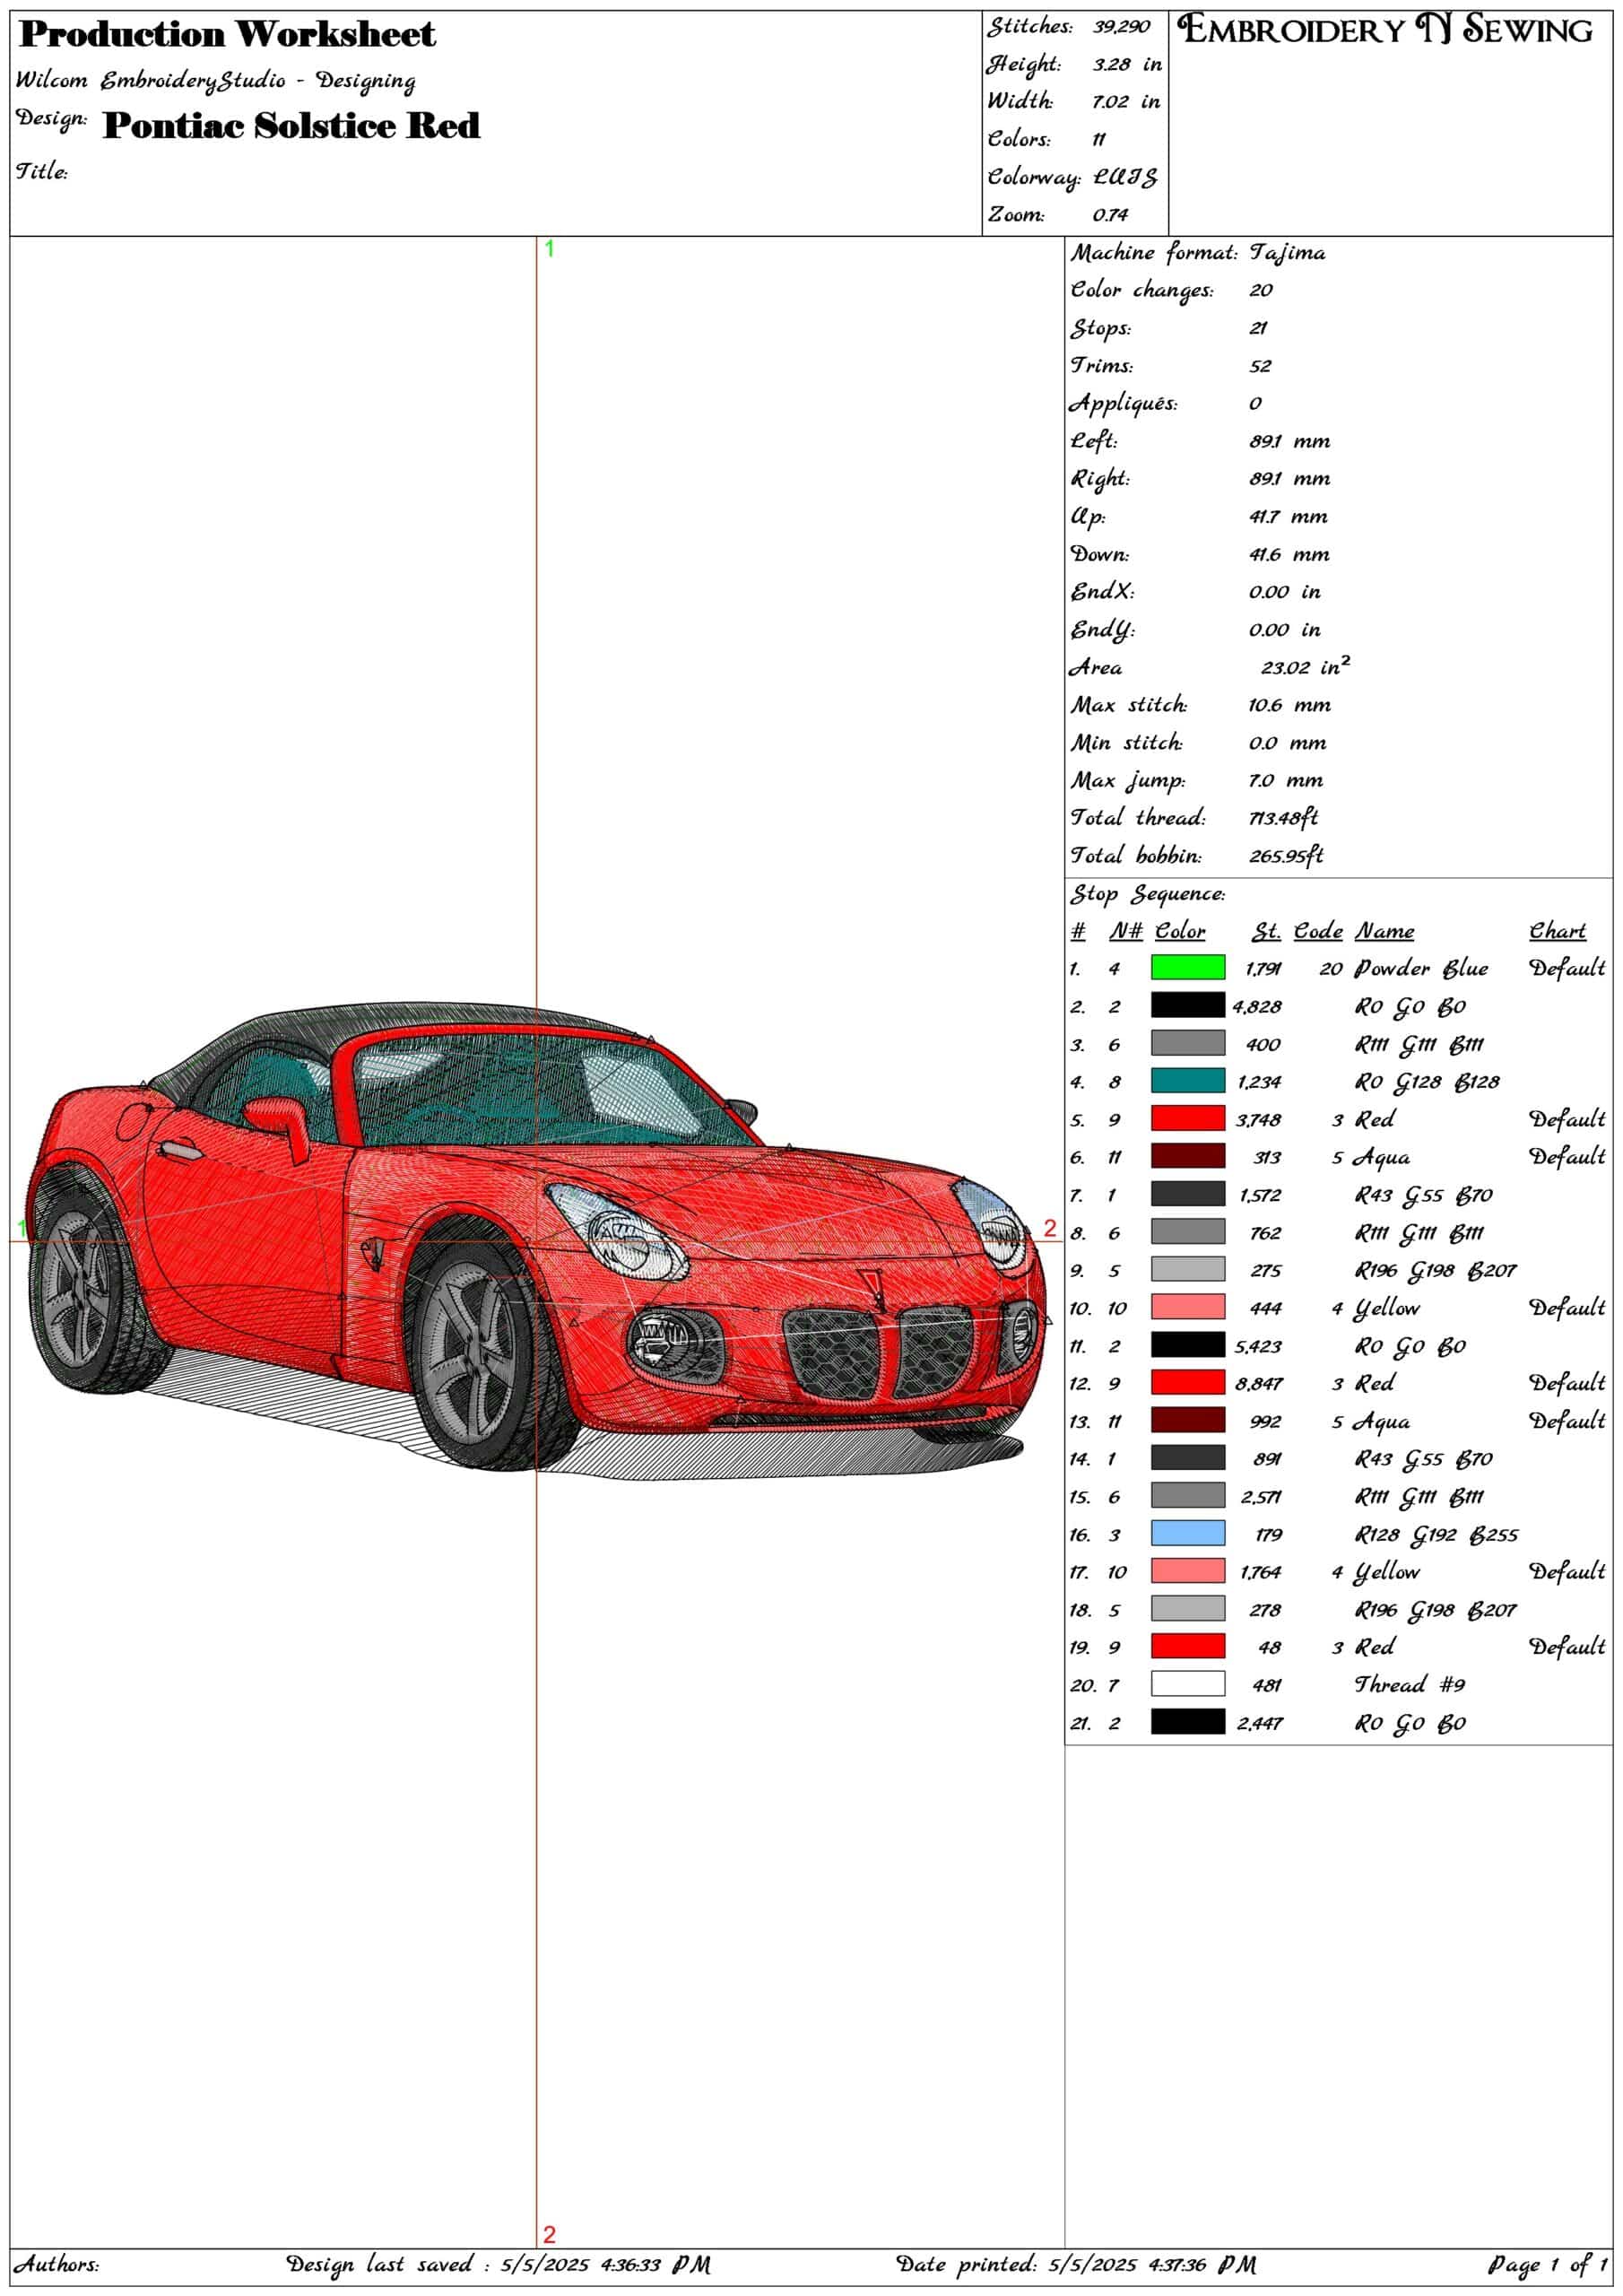Select total thread value '713.48ft'
The image size is (1623, 2296).
point(1283,818)
